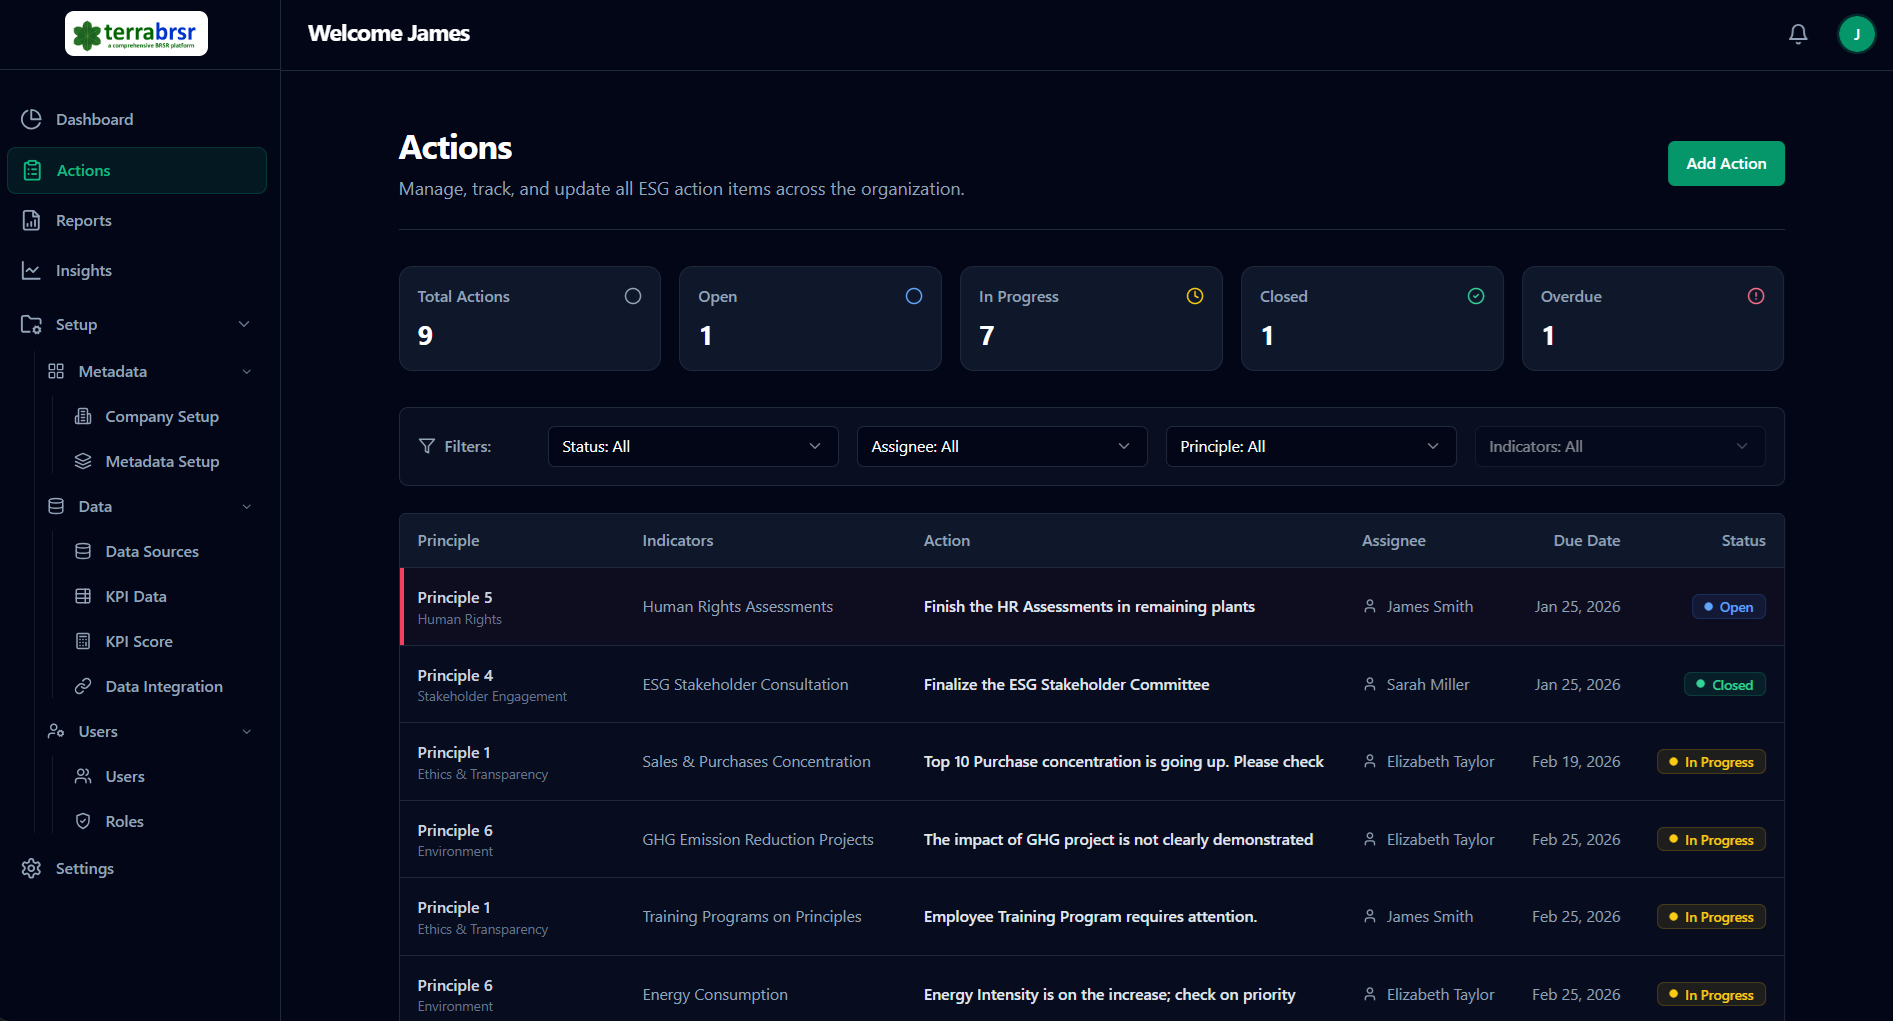Viewport: 1893px width, 1021px height.
Task: Click the Insights line chart icon
Action: (32, 270)
